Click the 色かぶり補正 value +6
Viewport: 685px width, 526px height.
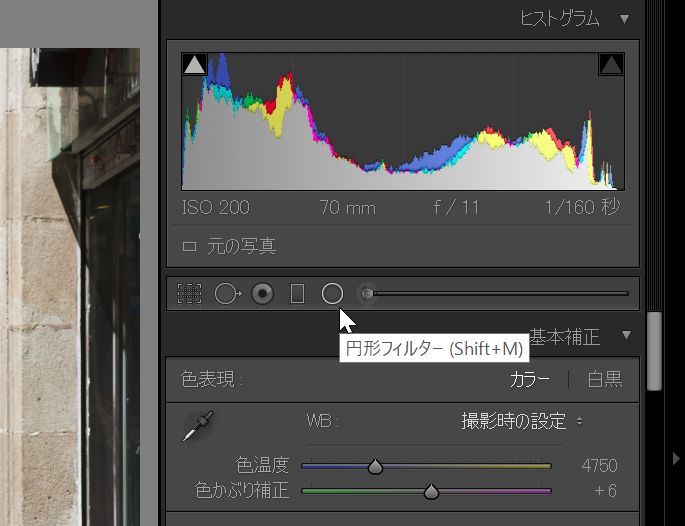605,491
